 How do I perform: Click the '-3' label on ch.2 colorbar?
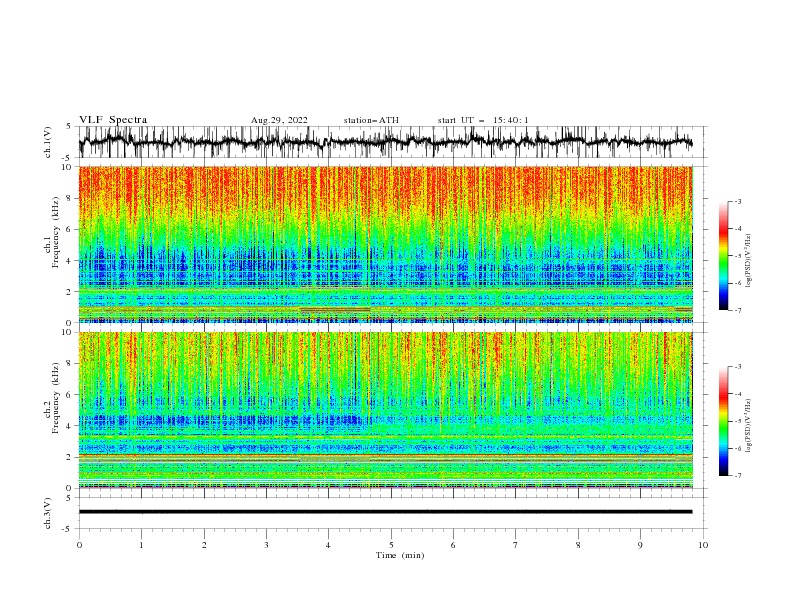pyautogui.click(x=737, y=367)
